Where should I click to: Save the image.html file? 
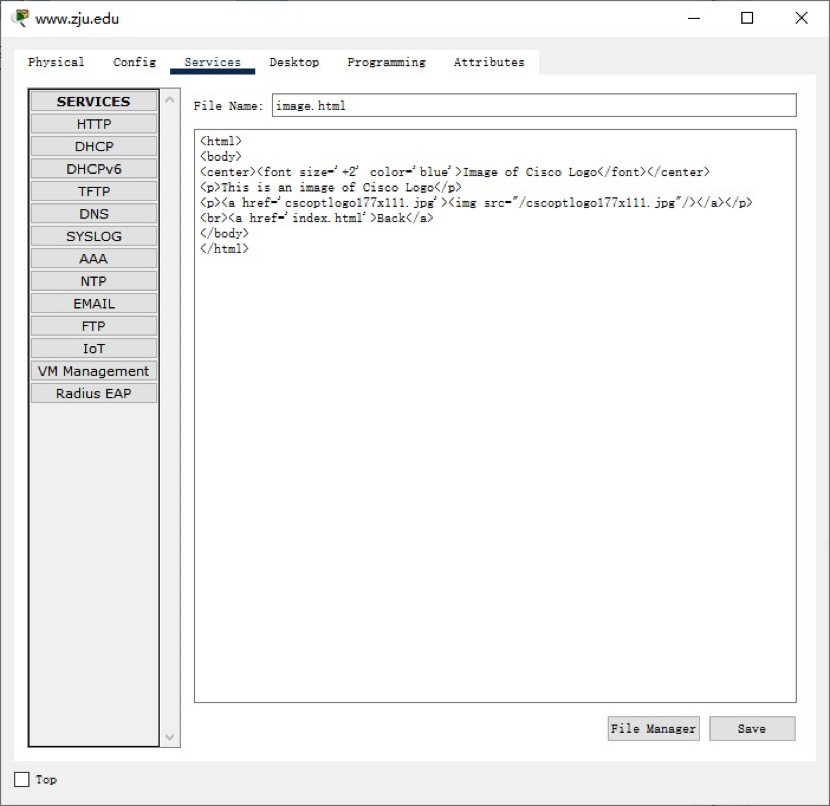coord(752,729)
